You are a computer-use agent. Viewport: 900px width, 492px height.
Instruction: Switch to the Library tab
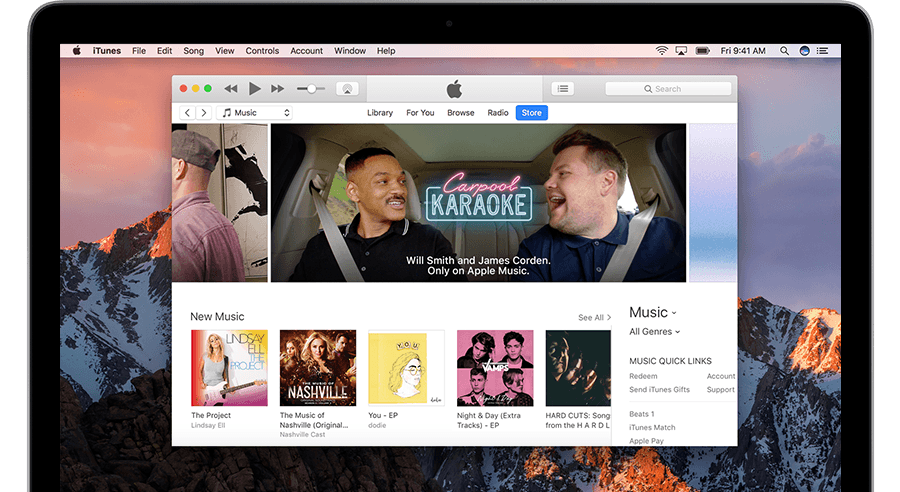(380, 113)
